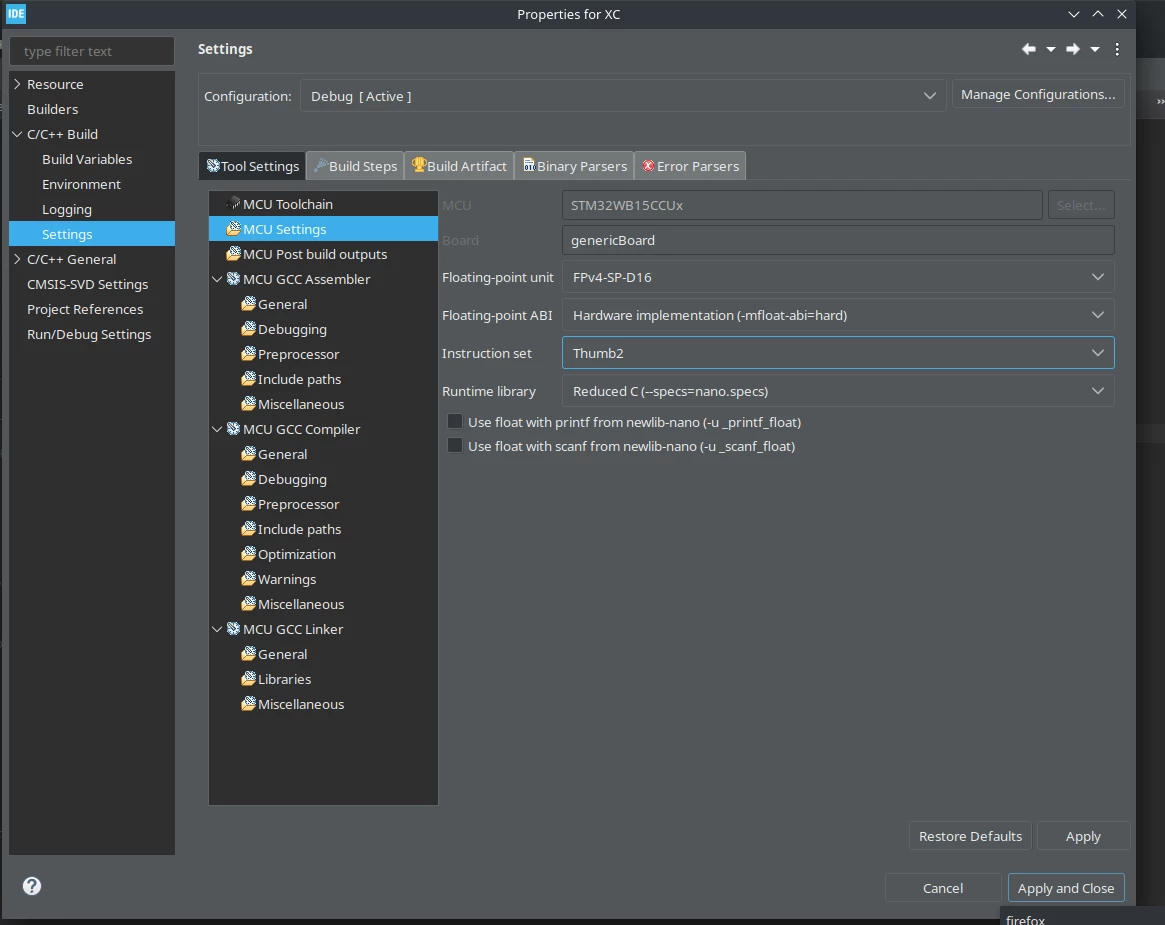The height and width of the screenshot is (925, 1165).
Task: Click the Manage Configurations button
Action: click(x=1037, y=94)
